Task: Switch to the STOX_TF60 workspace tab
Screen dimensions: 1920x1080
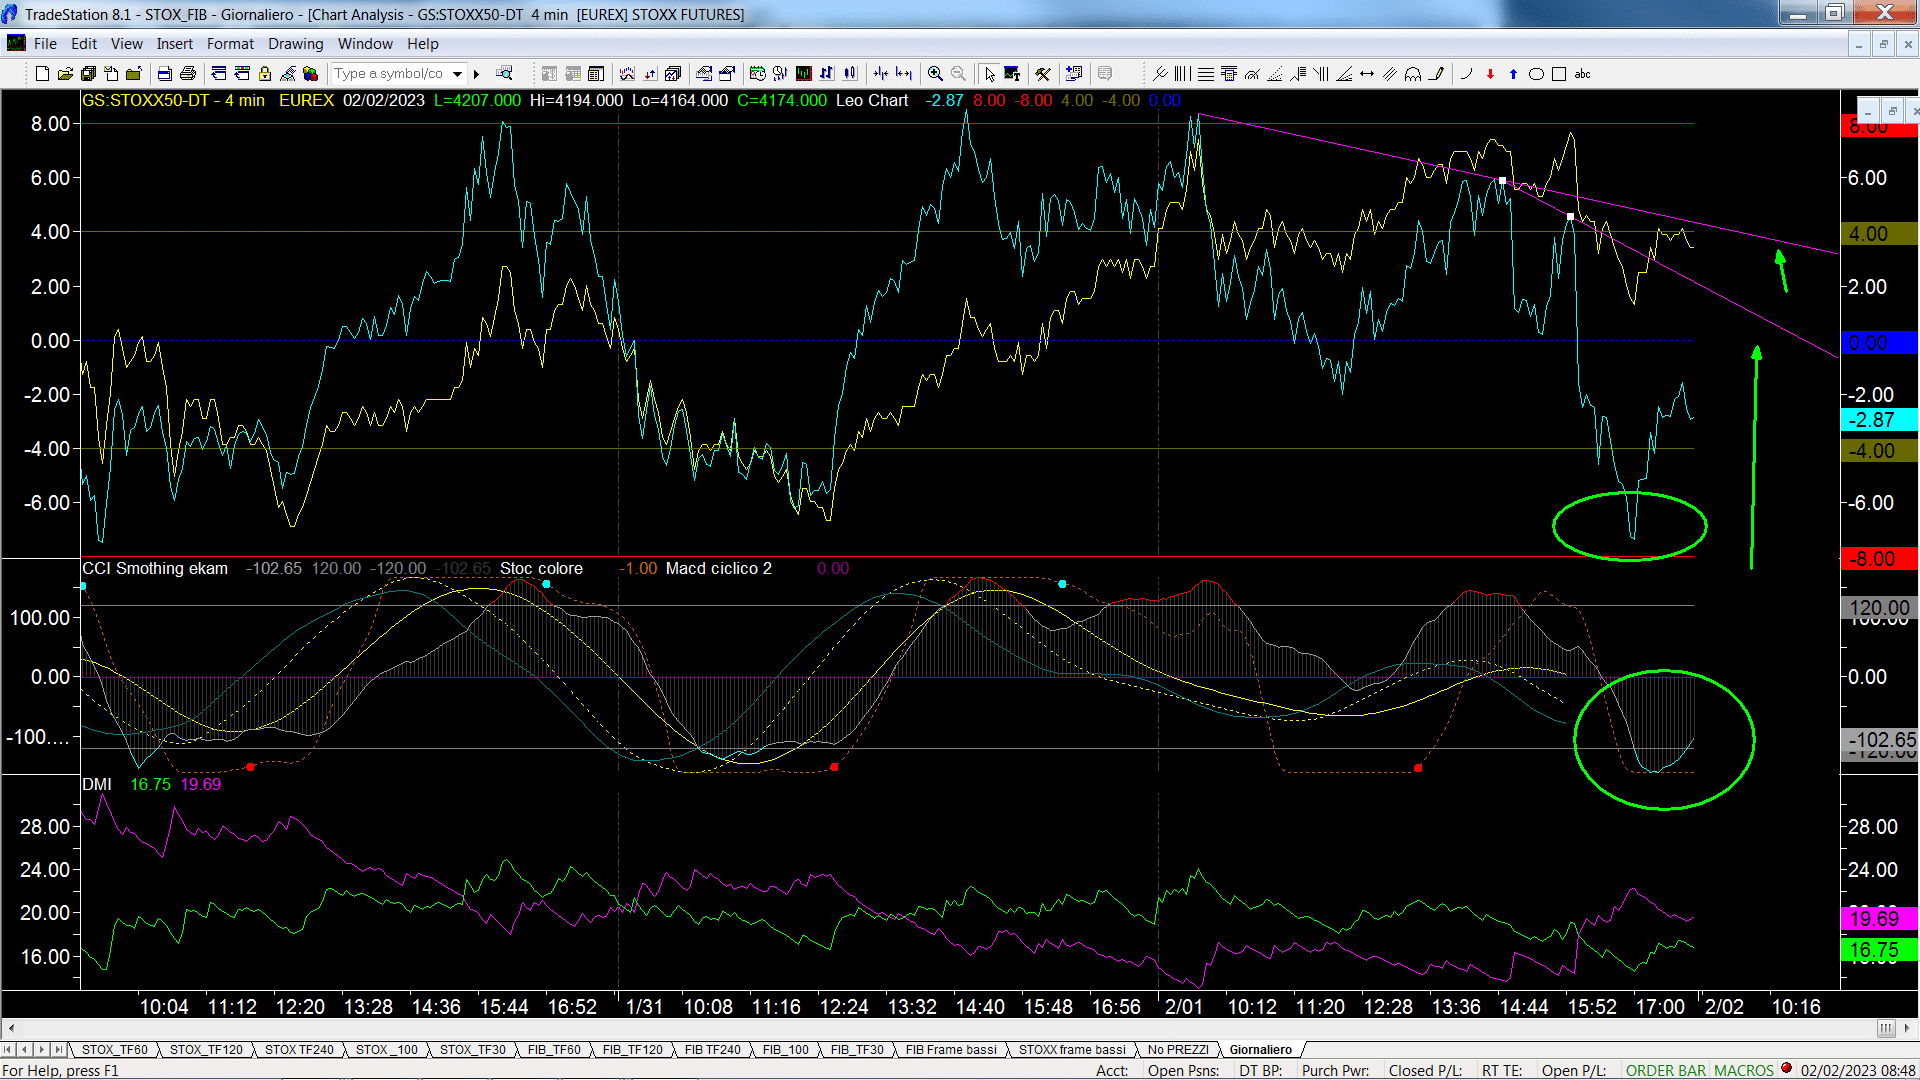Action: tap(114, 1049)
